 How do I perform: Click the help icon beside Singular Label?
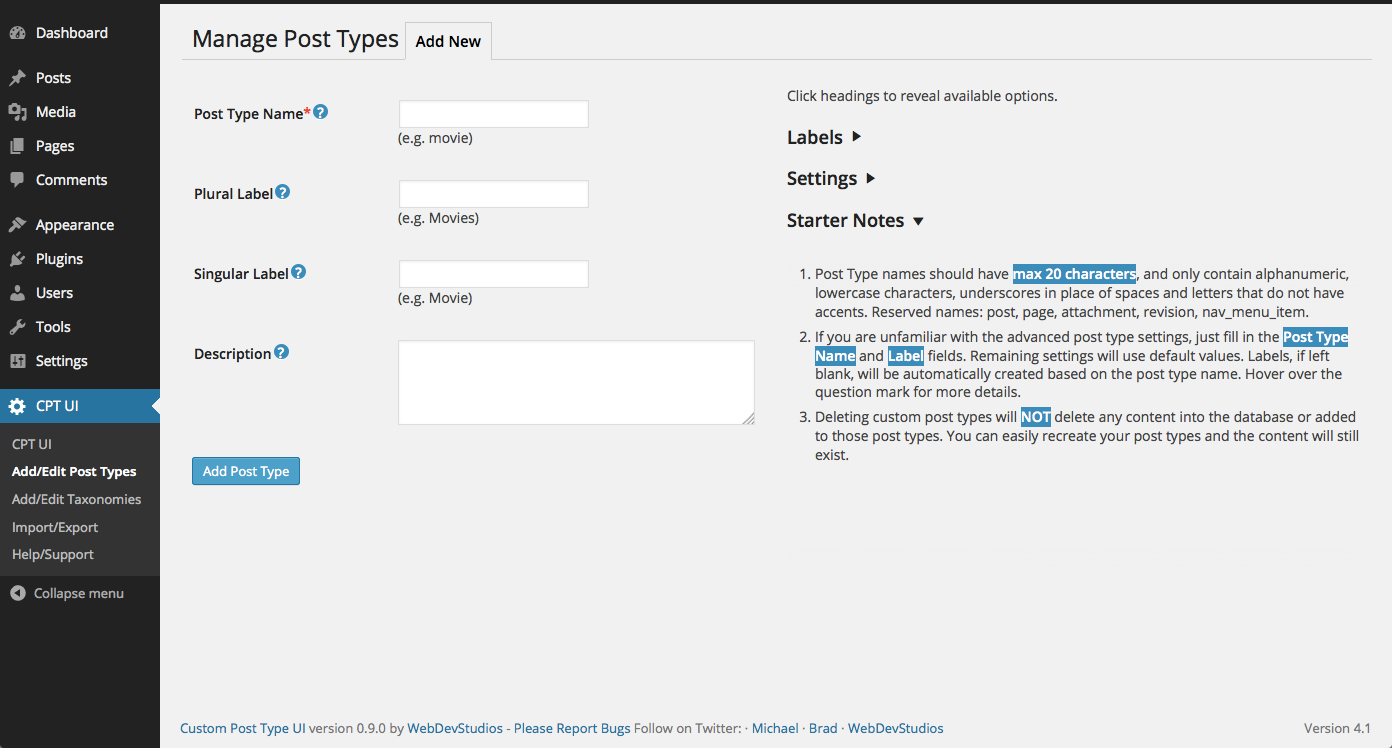pos(298,272)
